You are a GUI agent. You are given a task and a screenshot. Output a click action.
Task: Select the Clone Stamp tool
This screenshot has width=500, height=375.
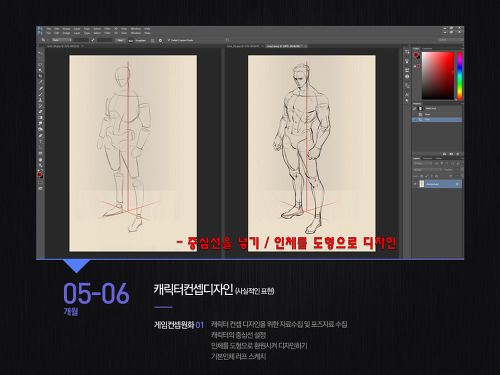(41, 100)
